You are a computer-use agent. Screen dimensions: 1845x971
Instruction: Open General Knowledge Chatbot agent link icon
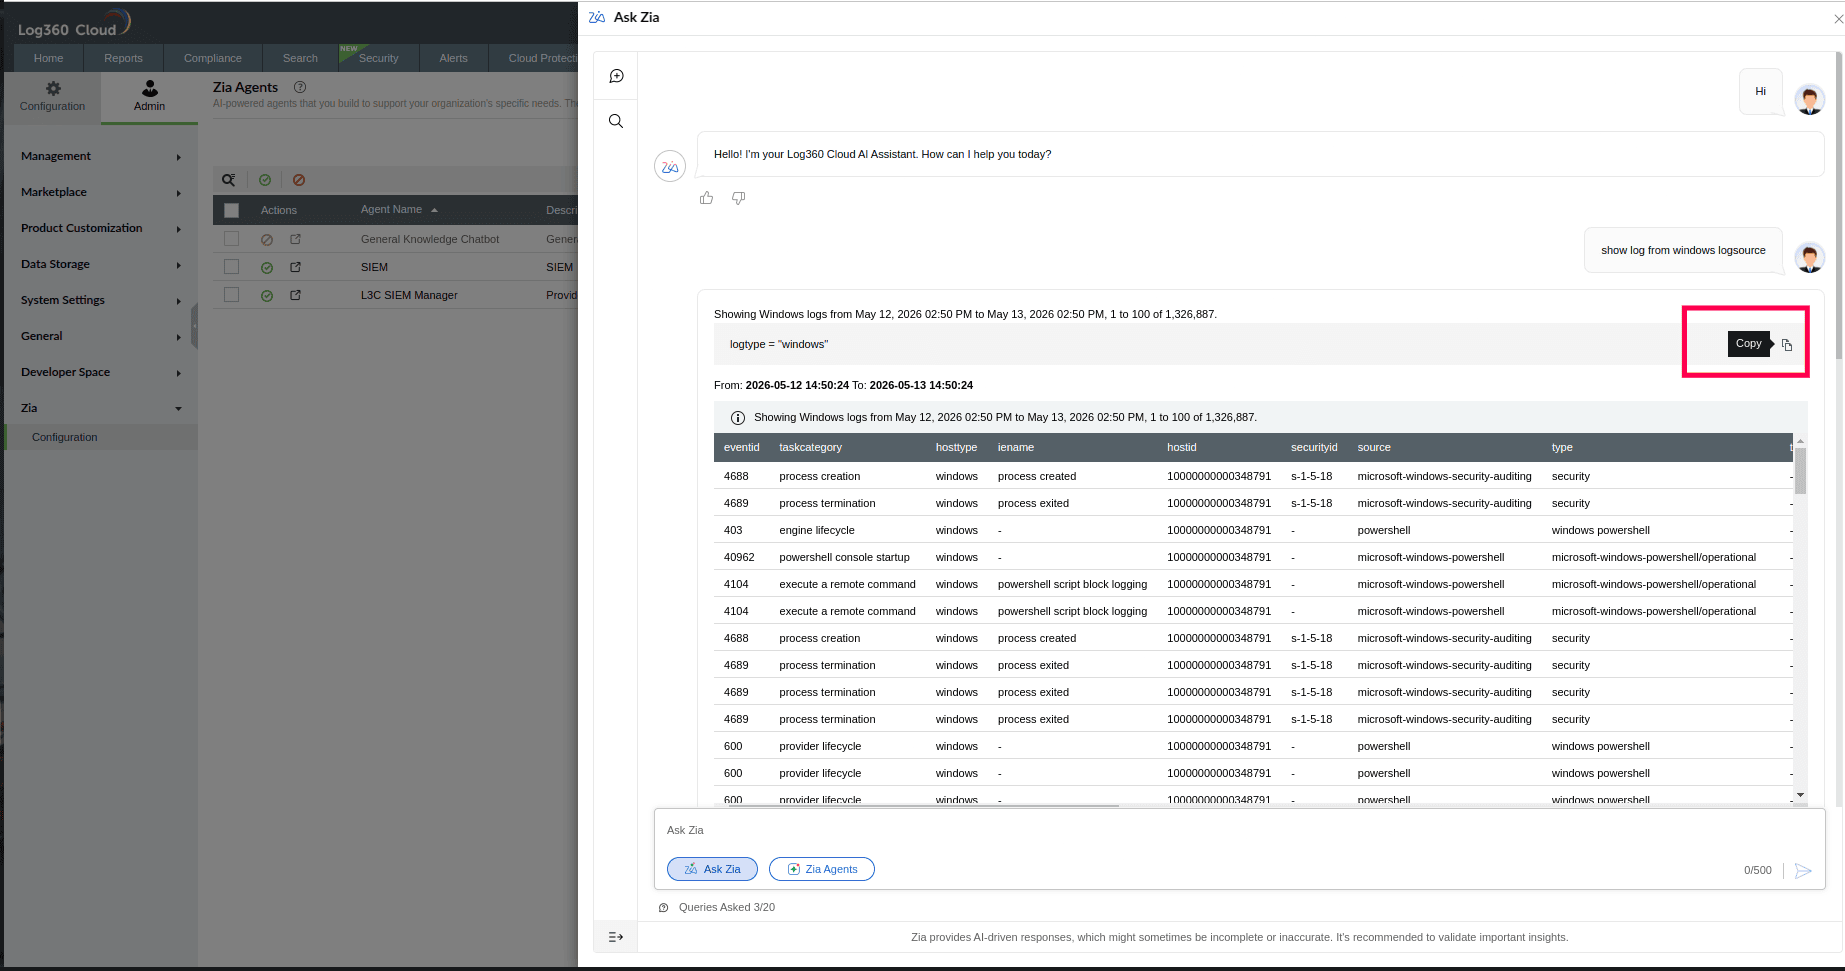point(295,239)
